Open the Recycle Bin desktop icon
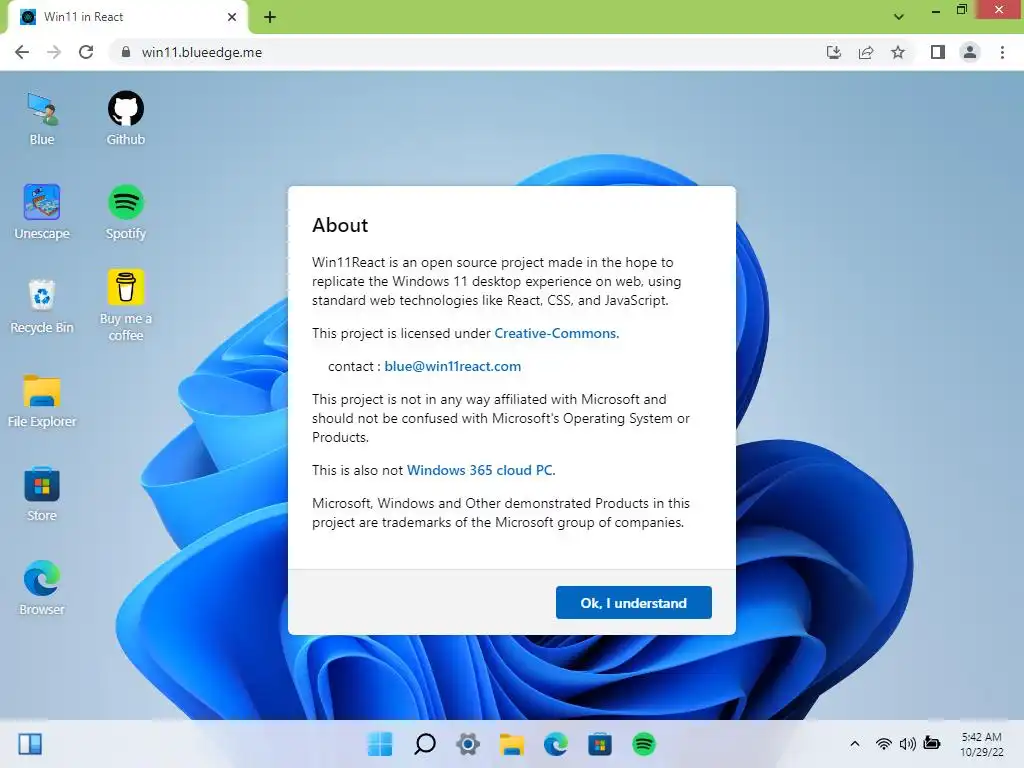Image resolution: width=1024 pixels, height=768 pixels. coord(42,306)
